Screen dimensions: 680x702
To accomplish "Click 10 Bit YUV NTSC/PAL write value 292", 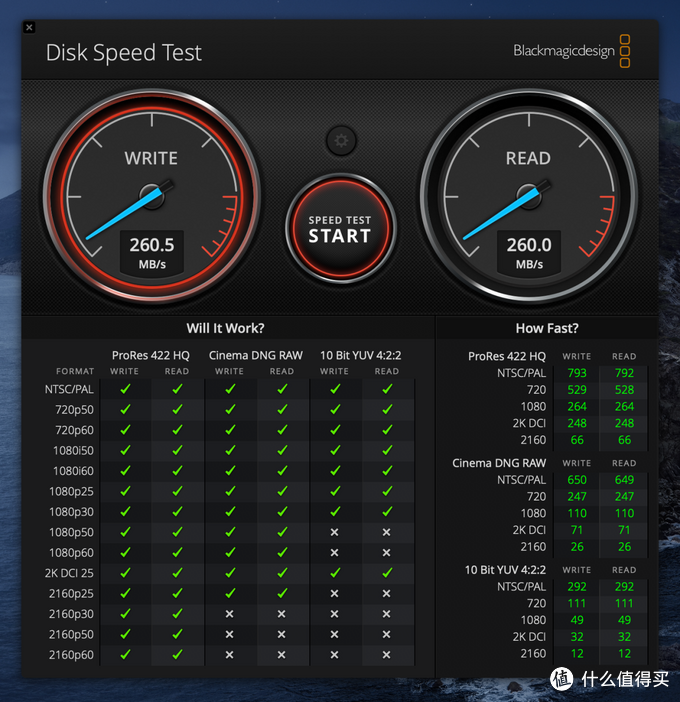I will 577,586.
